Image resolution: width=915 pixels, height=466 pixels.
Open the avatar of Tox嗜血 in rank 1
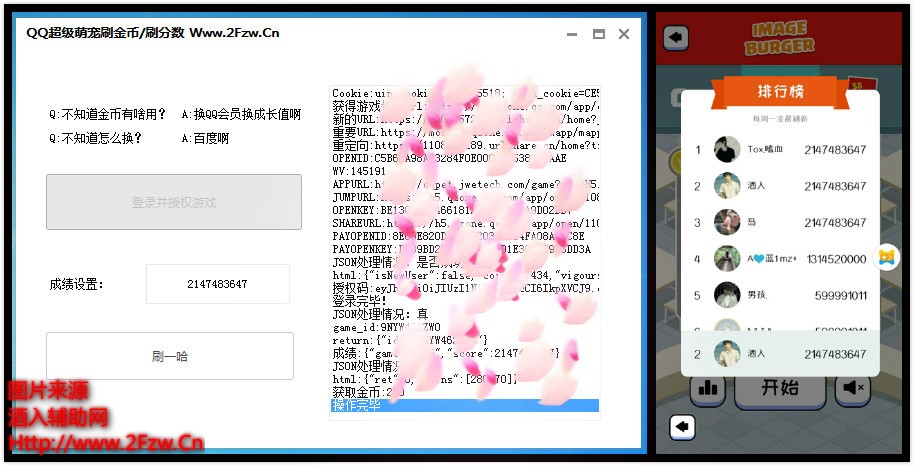click(727, 149)
